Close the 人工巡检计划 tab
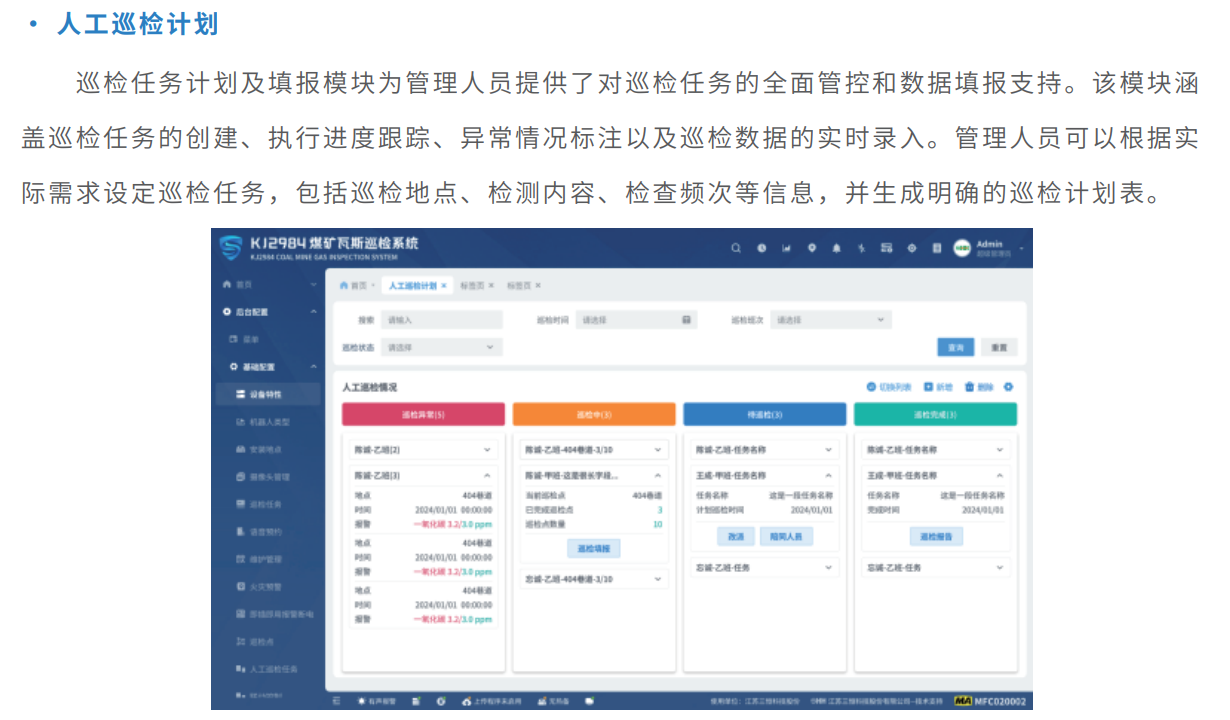1230x720 pixels. (x=444, y=285)
